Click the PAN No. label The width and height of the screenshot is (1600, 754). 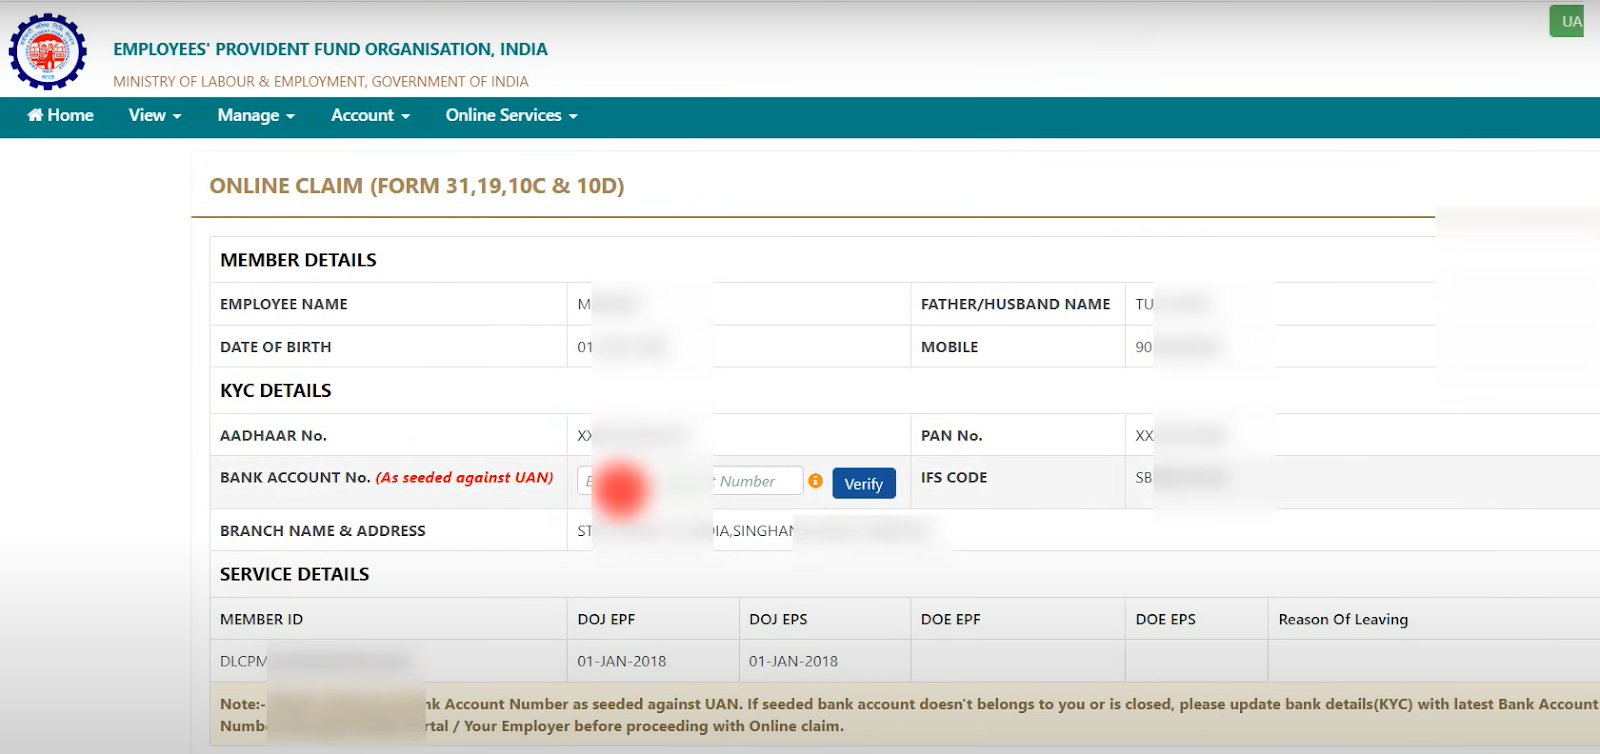click(x=952, y=436)
